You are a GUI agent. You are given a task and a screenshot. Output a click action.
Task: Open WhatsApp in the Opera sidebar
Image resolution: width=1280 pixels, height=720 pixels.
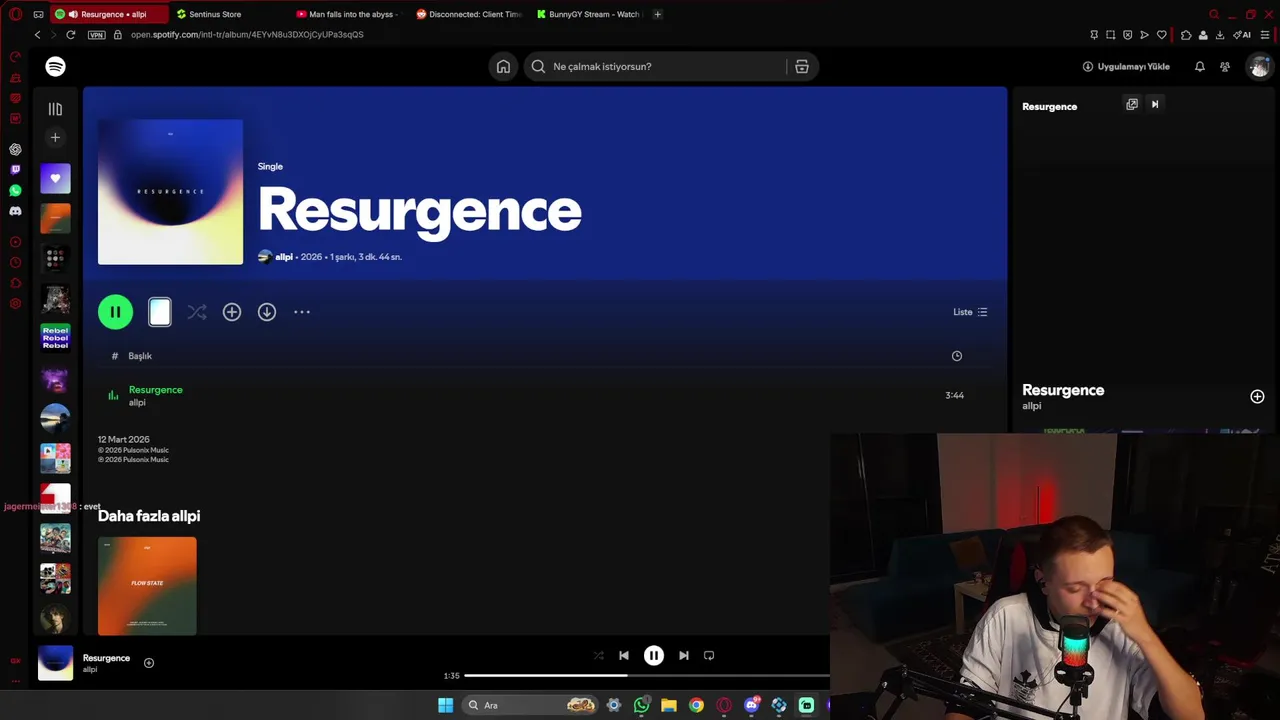tap(15, 190)
